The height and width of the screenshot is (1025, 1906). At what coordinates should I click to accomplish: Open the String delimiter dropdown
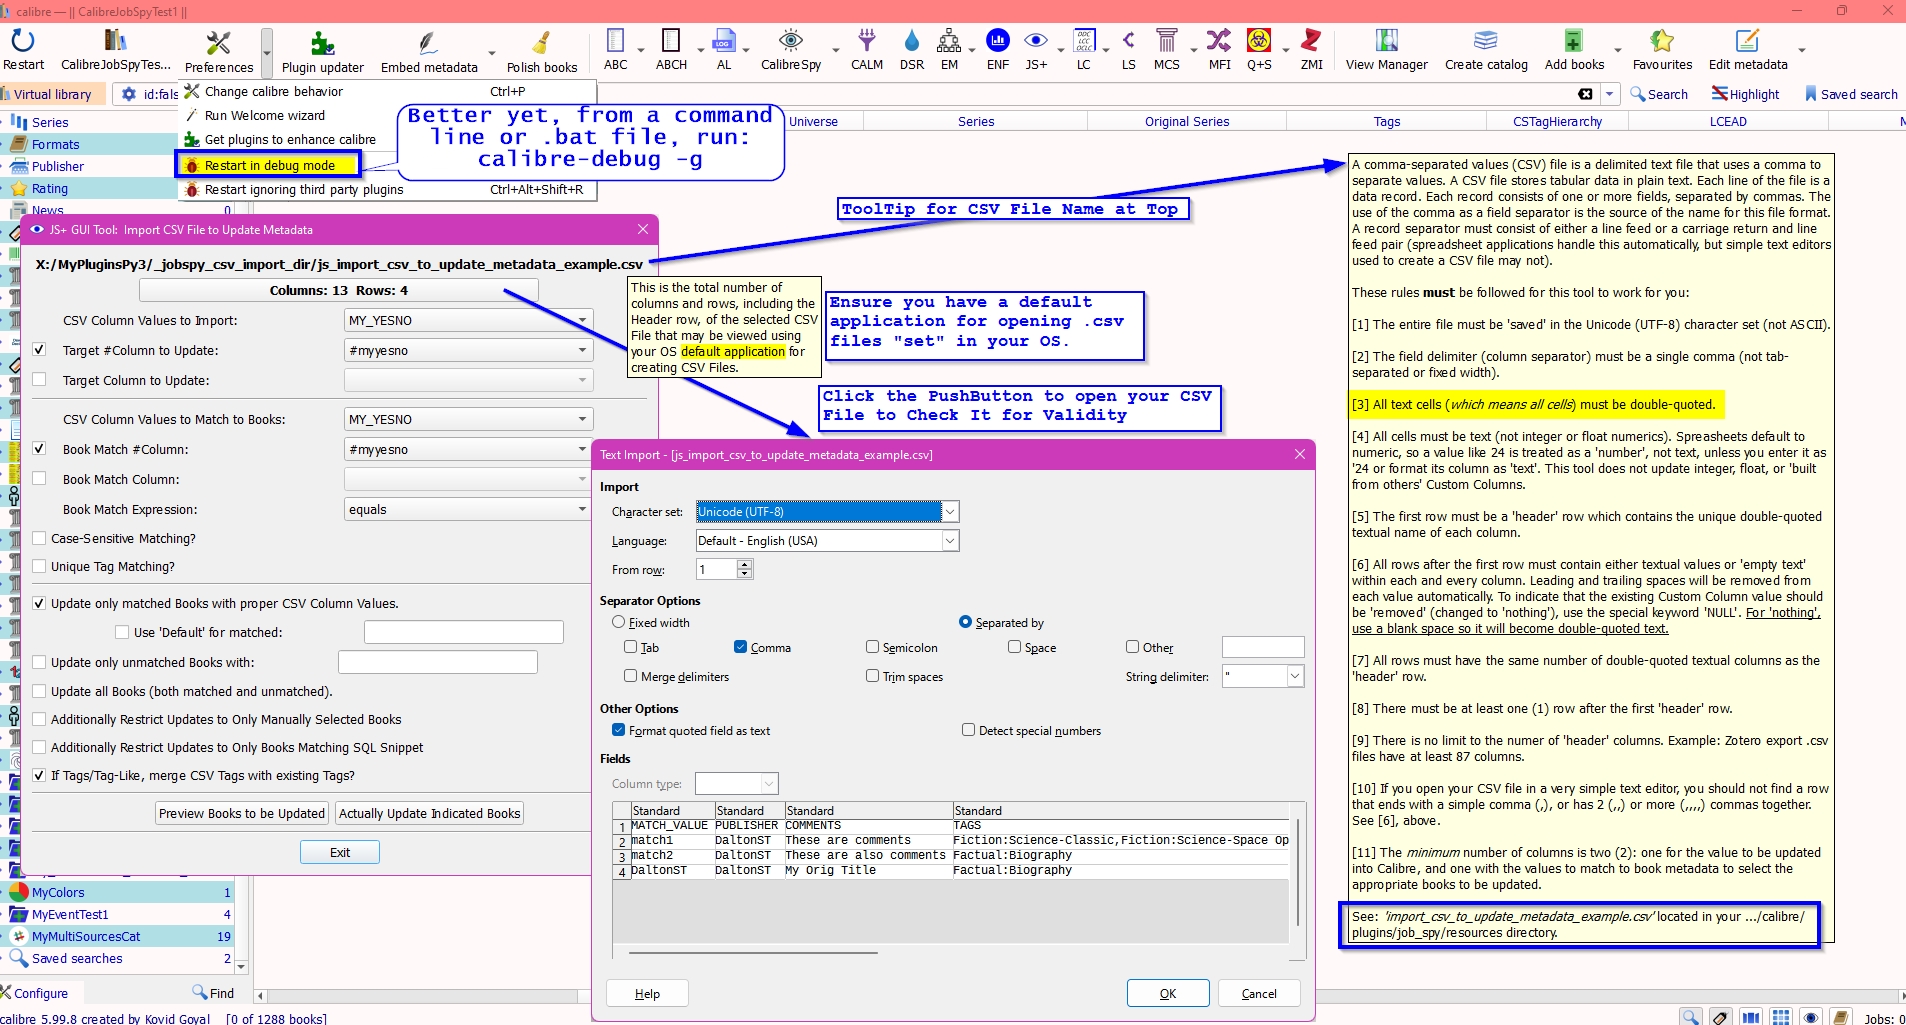1263,676
